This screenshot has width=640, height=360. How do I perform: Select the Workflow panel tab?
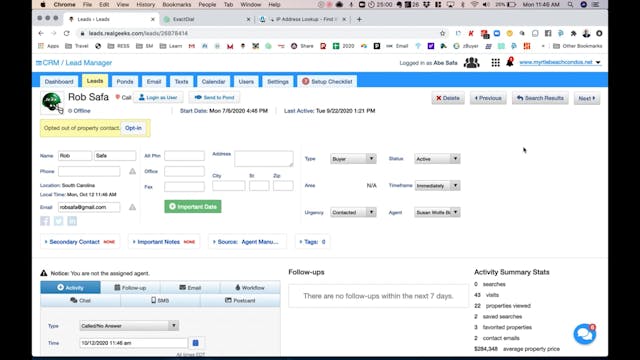pyautogui.click(x=250, y=287)
